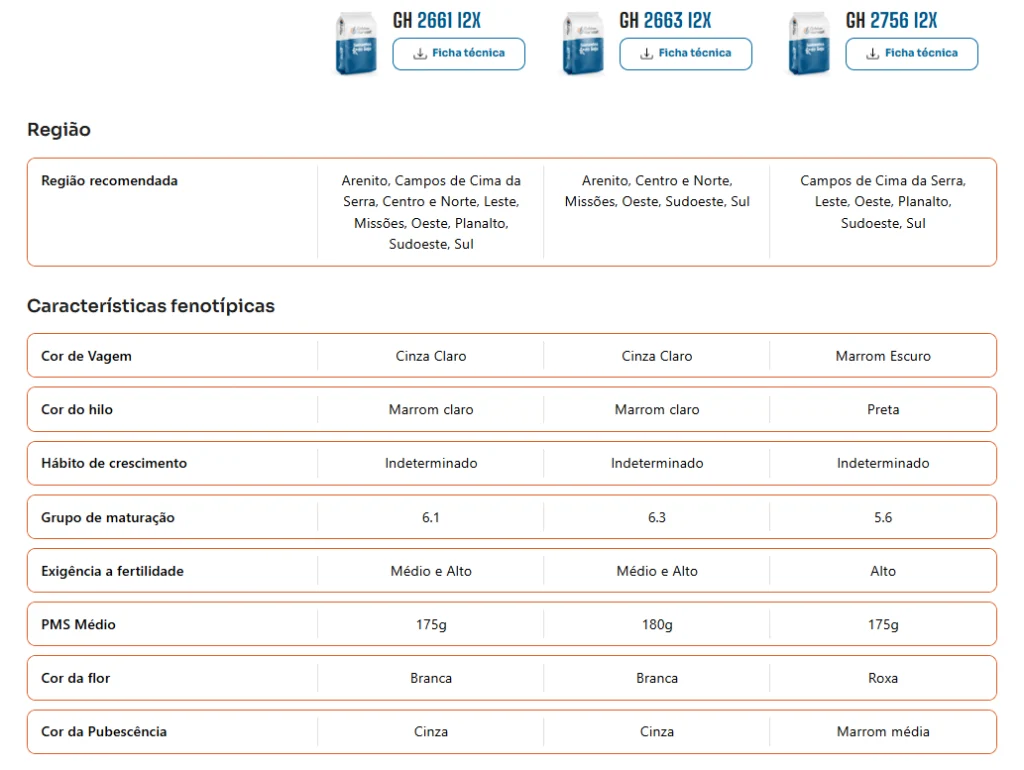The width and height of the screenshot is (1024, 770).
Task: Click maturity group value 6.3
Action: click(657, 517)
